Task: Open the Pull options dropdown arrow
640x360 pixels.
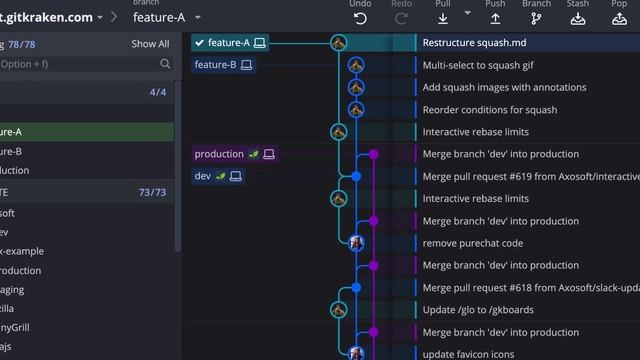Action: click(x=468, y=13)
